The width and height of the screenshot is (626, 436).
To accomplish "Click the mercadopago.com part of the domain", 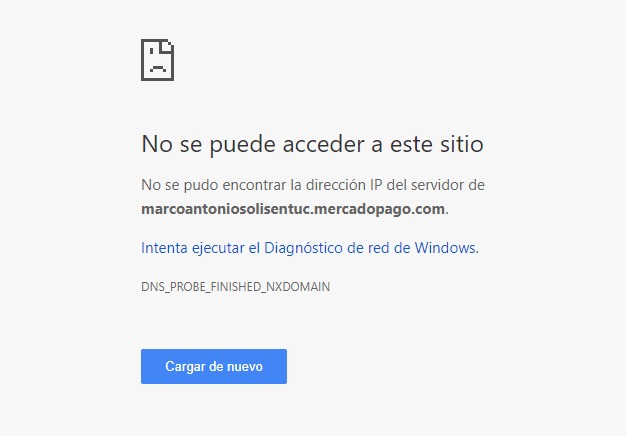I will click(x=380, y=209).
